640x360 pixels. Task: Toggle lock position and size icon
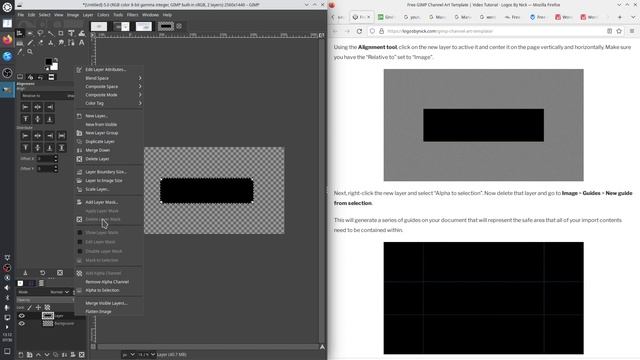tap(38, 307)
